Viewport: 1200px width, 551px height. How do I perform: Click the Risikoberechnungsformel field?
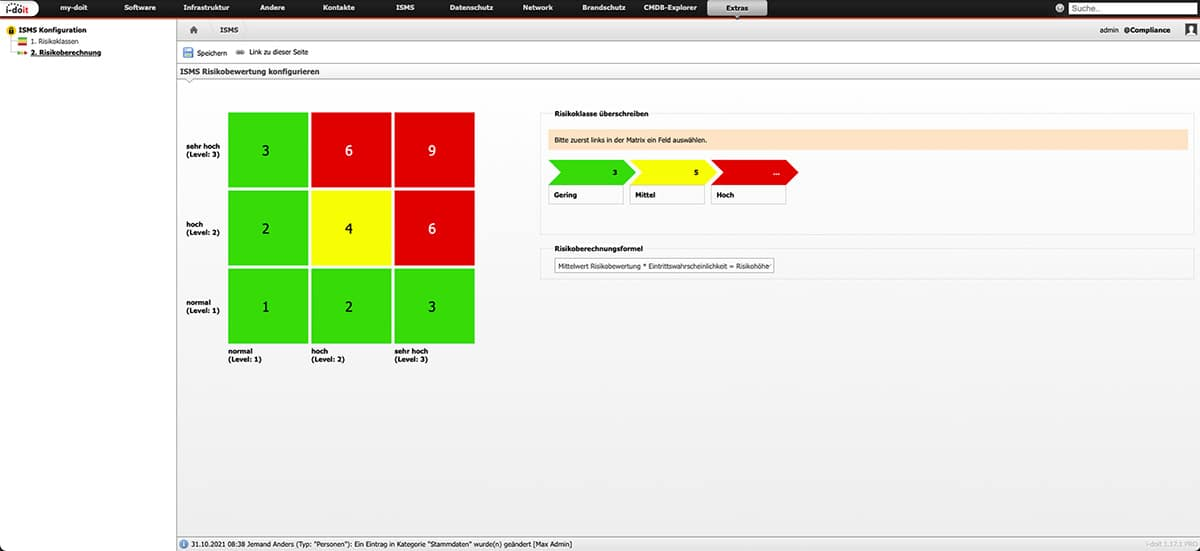pos(664,267)
